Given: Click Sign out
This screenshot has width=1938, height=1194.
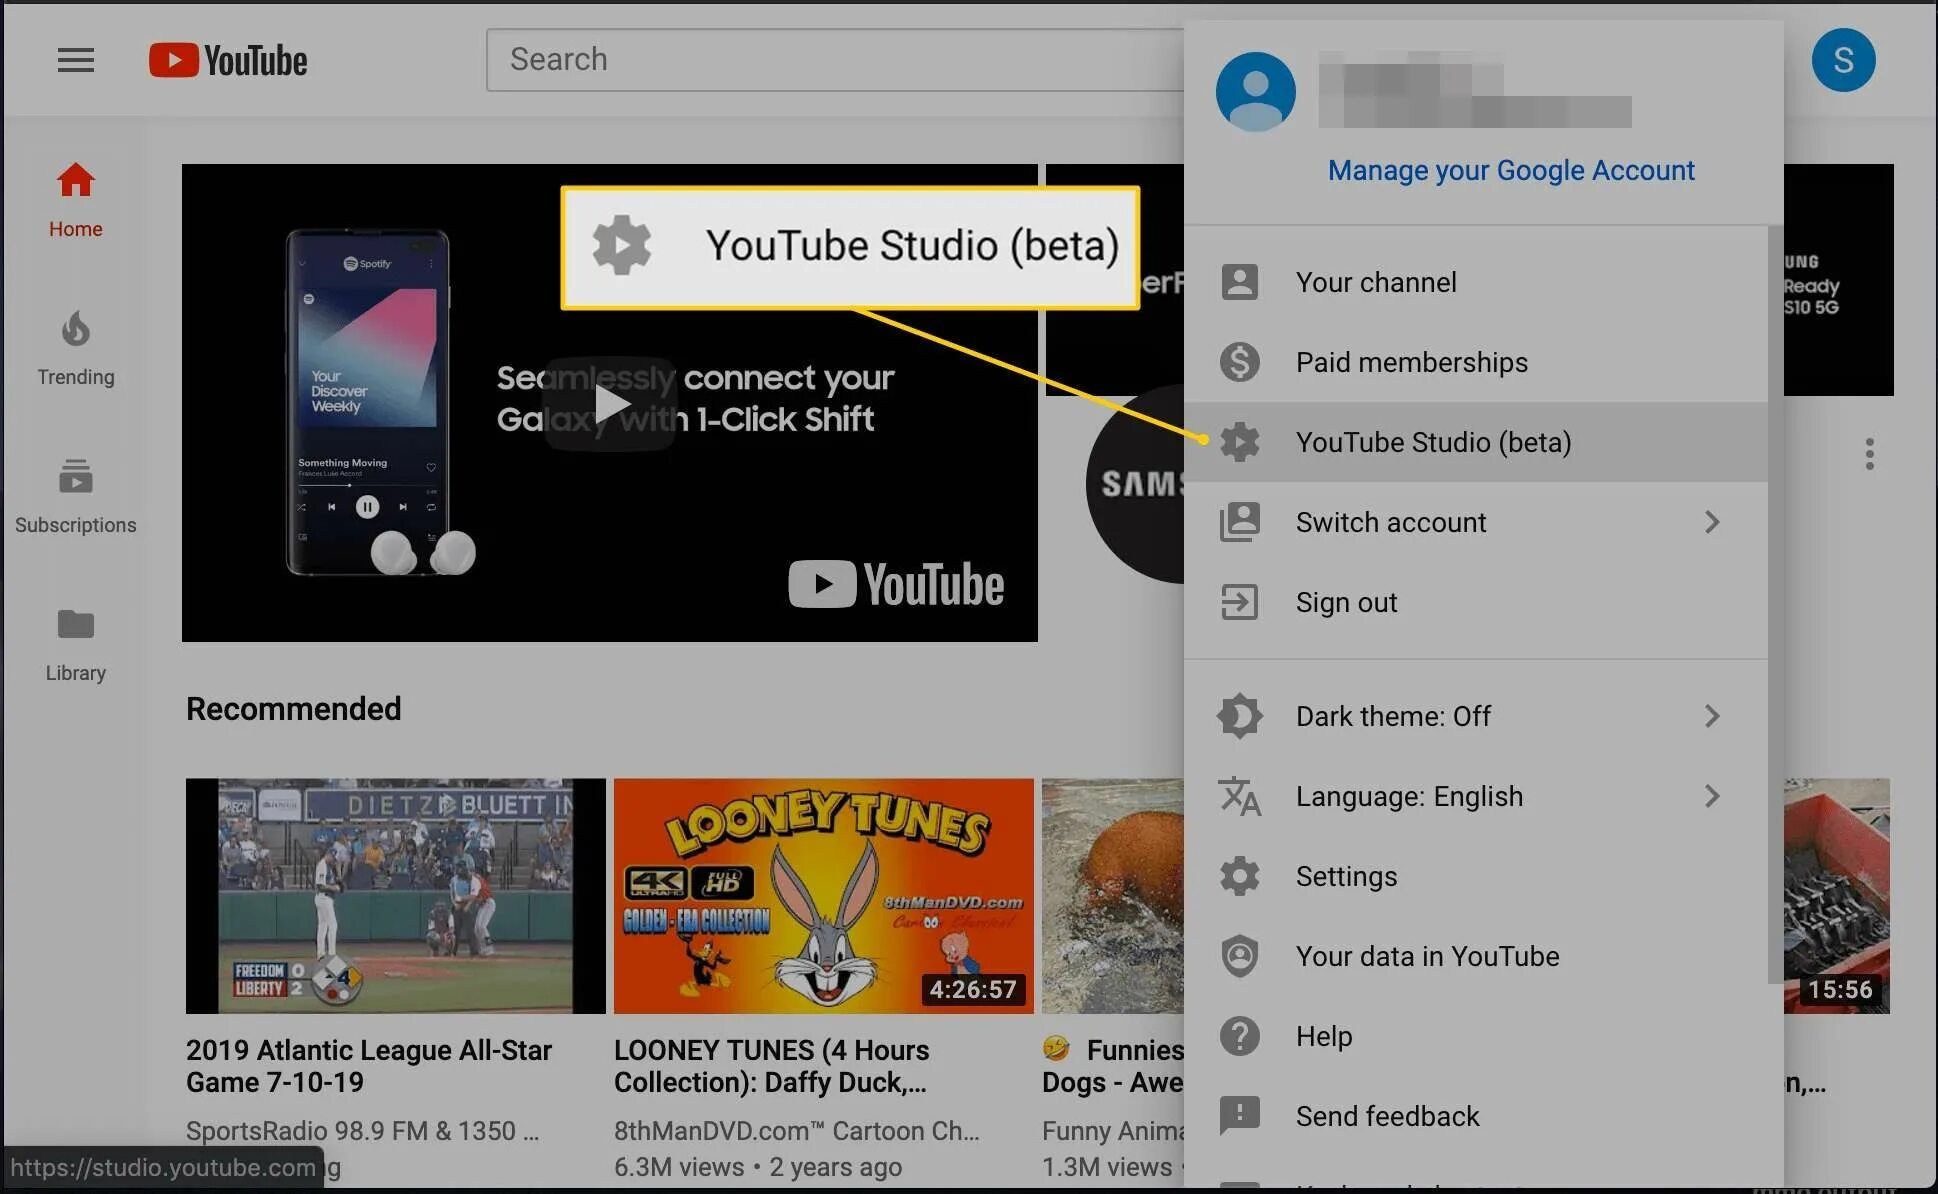Looking at the screenshot, I should (x=1346, y=602).
